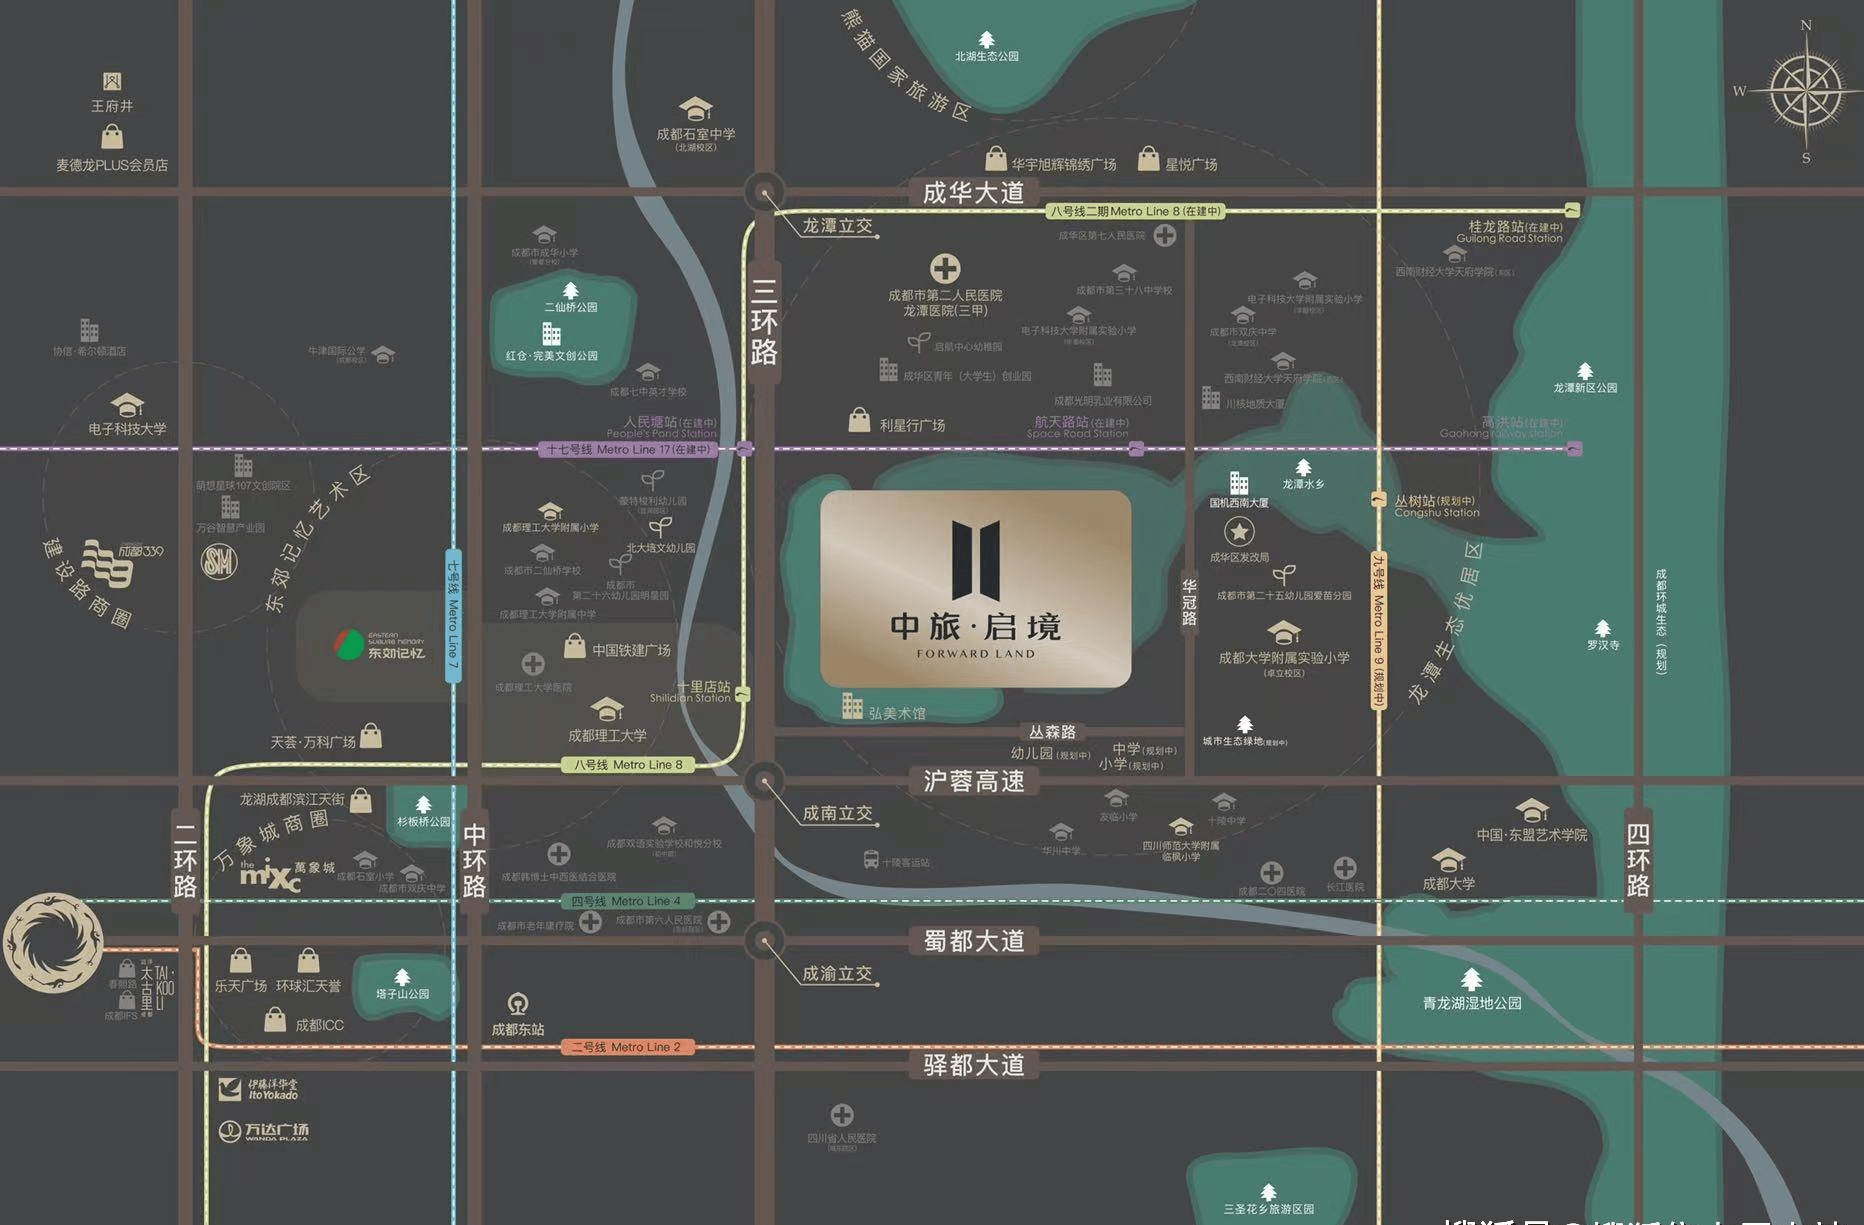Select the 龙潭立交 interchange label

pyautogui.click(x=838, y=226)
